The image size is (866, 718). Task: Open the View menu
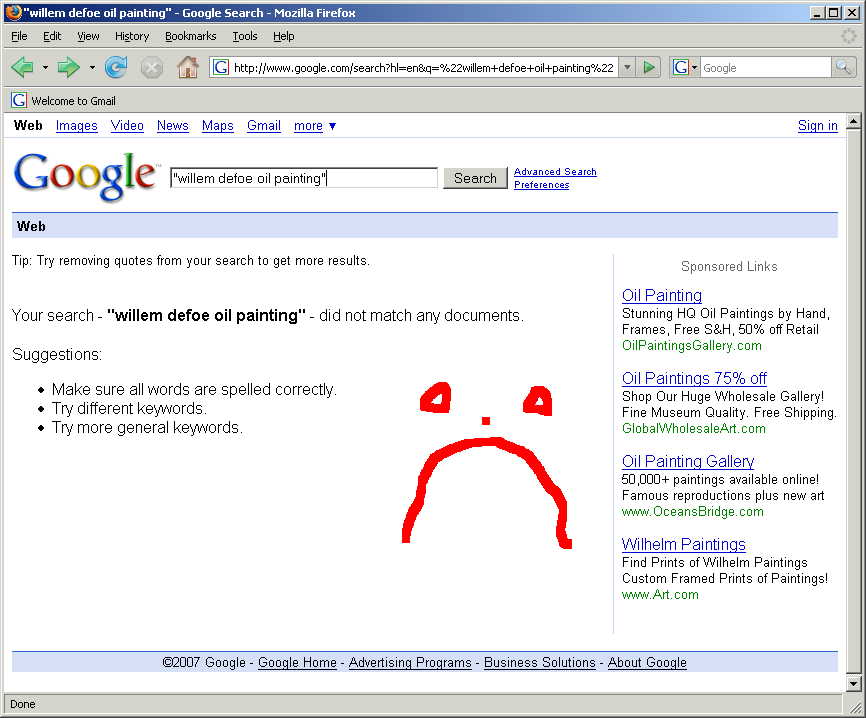(x=88, y=36)
